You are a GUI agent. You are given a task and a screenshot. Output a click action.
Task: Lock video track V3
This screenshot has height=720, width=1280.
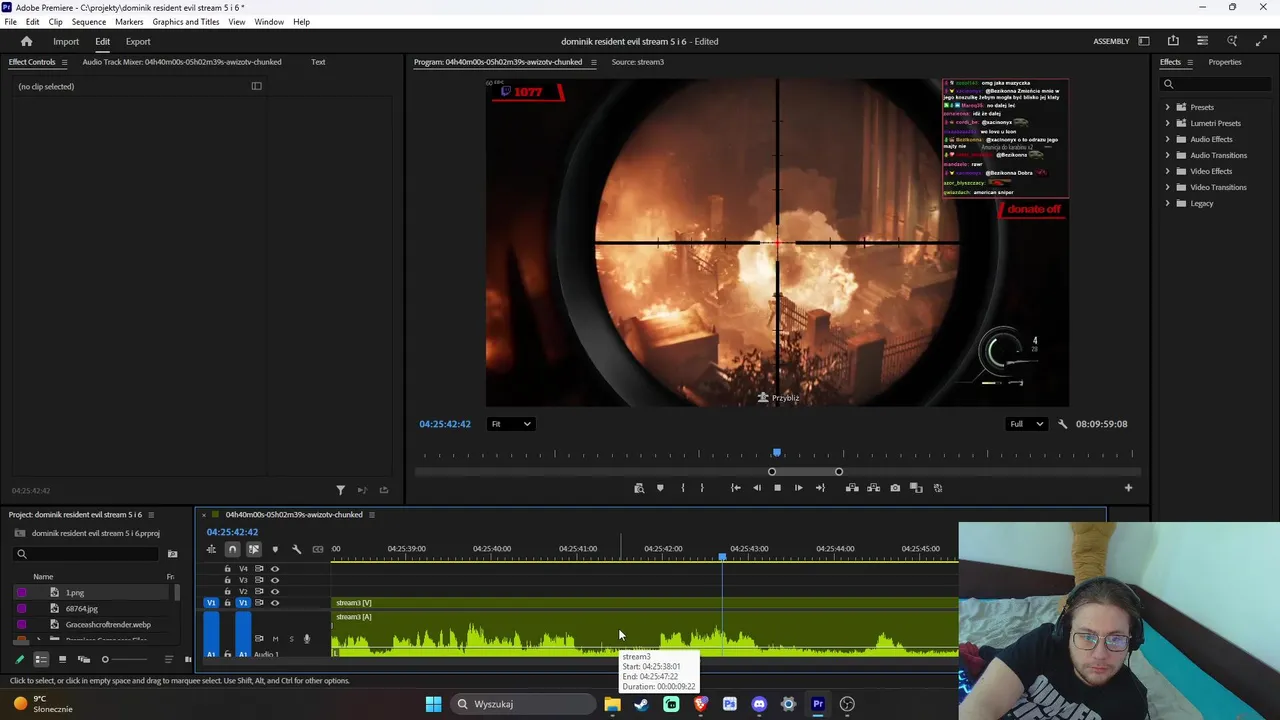[x=227, y=580]
